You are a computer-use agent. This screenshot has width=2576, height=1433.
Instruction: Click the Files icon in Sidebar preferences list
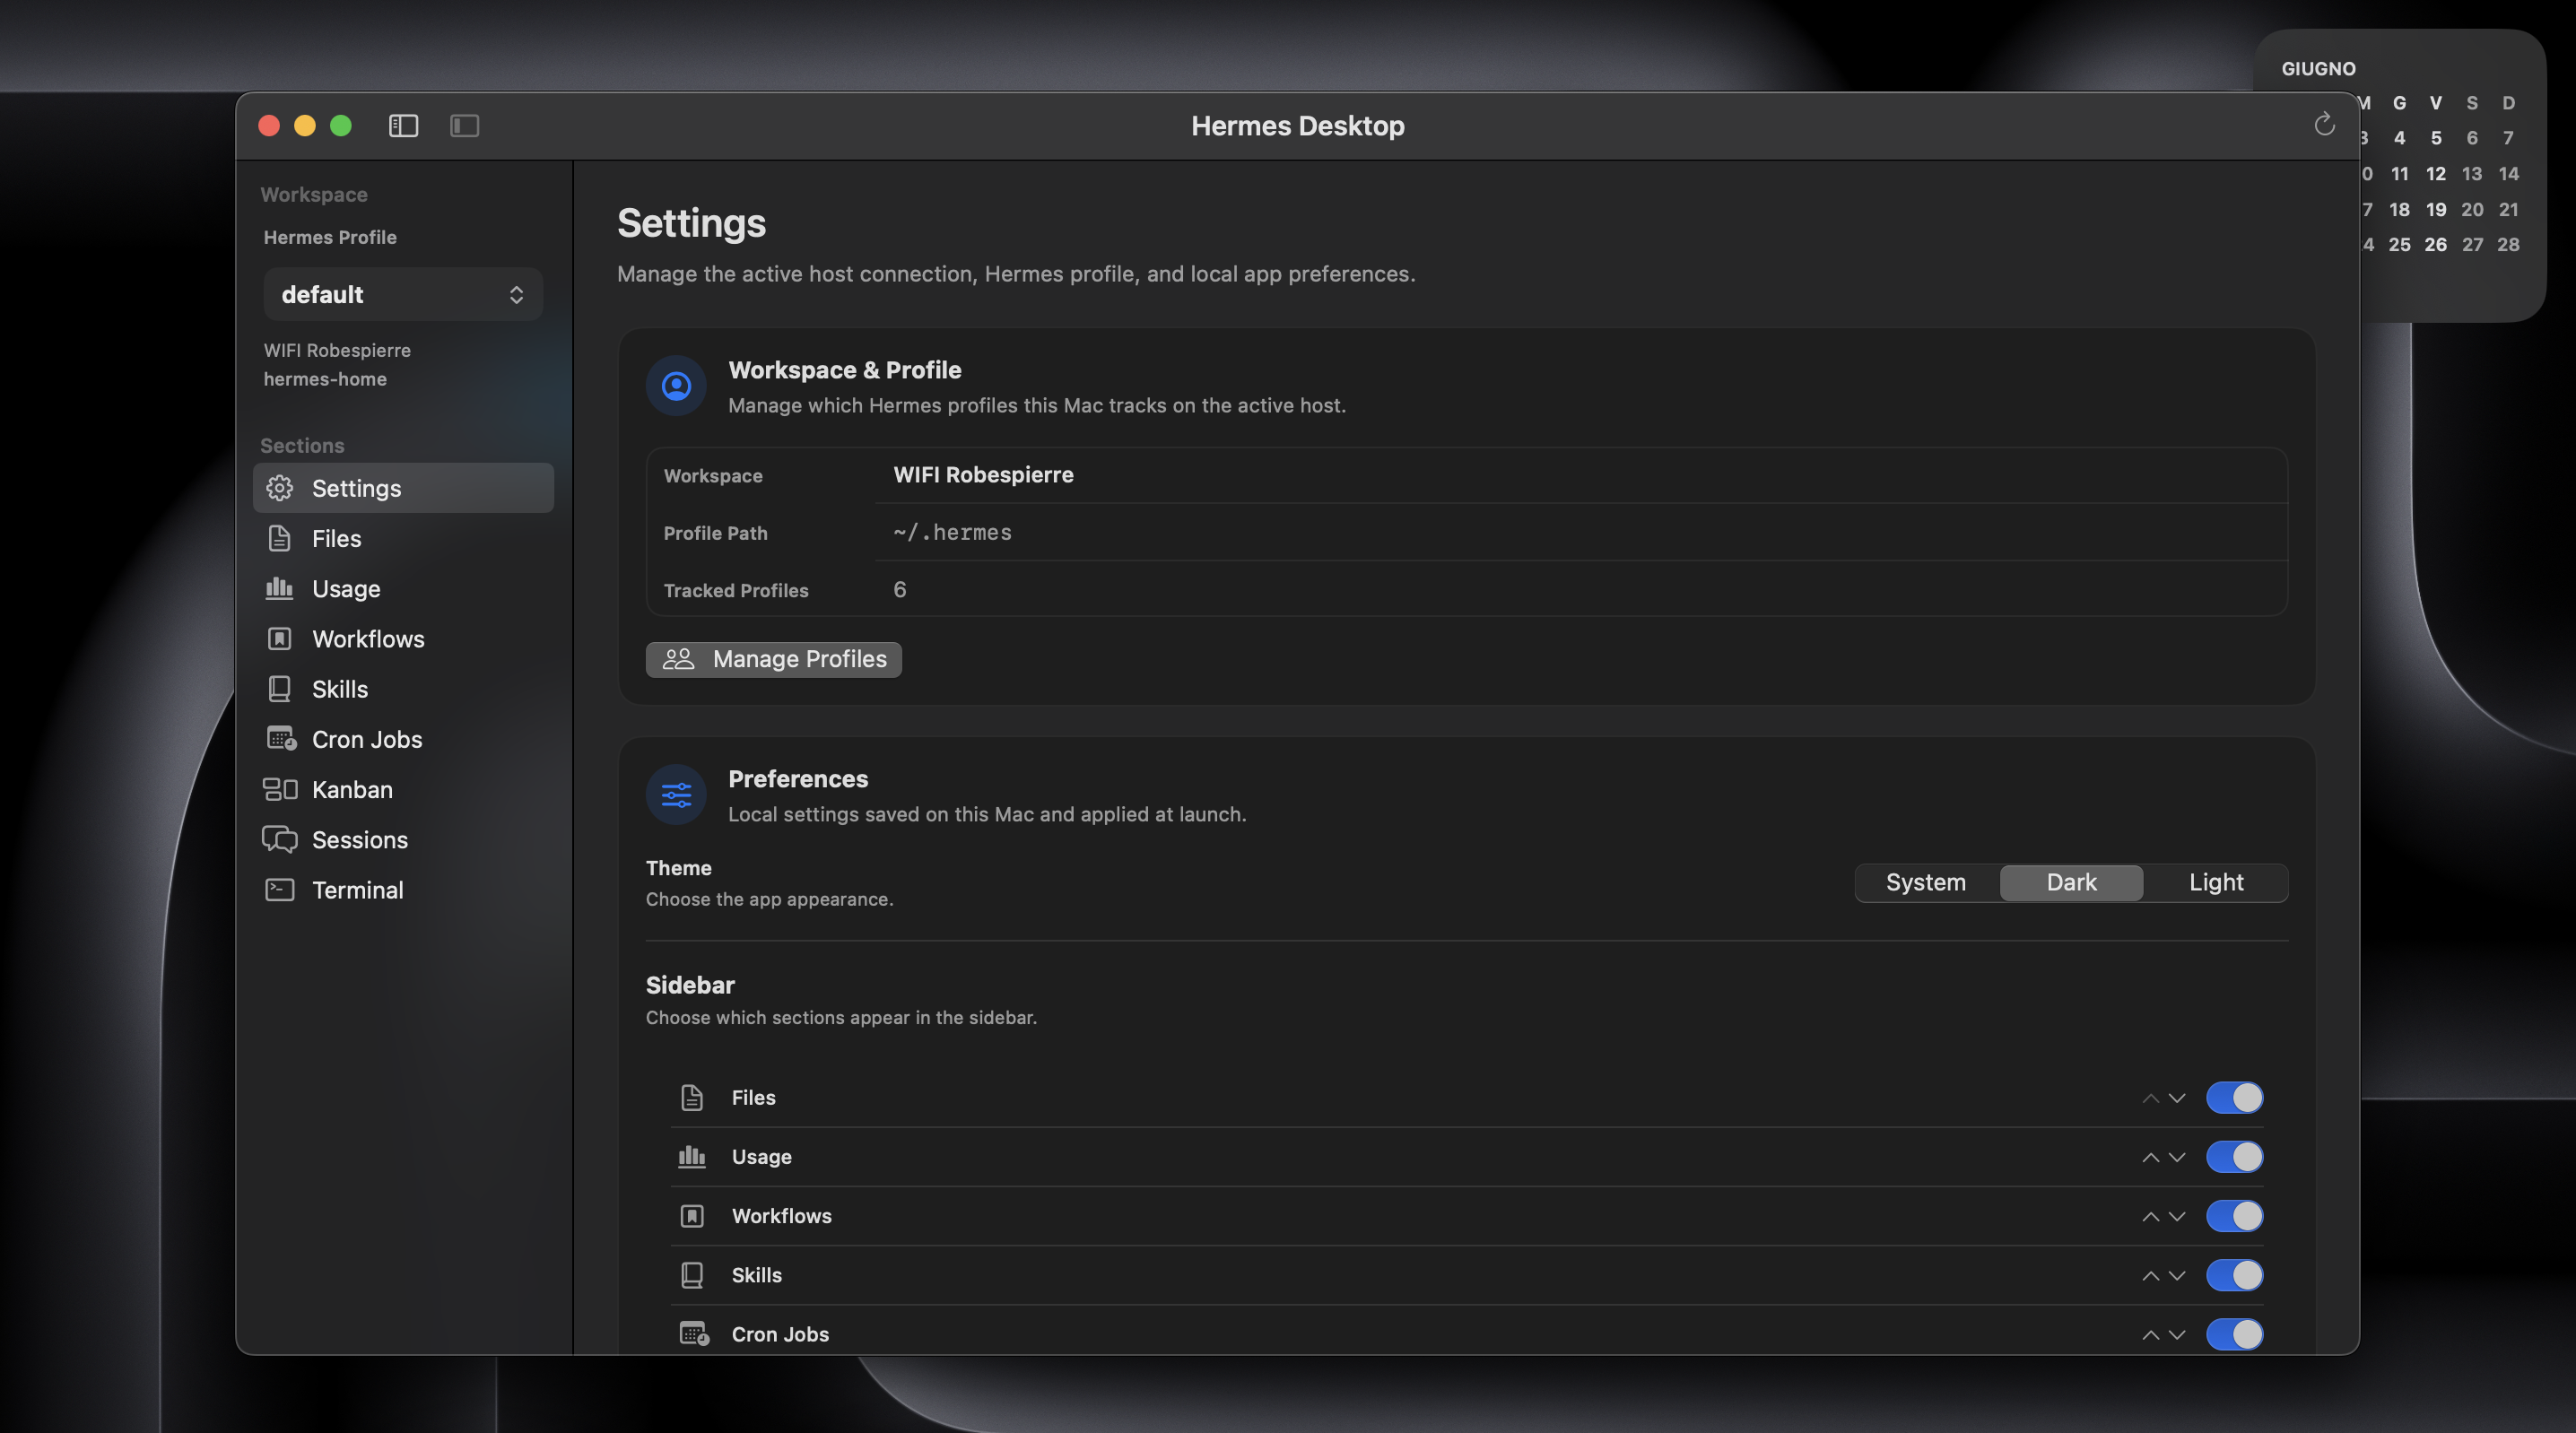692,1097
